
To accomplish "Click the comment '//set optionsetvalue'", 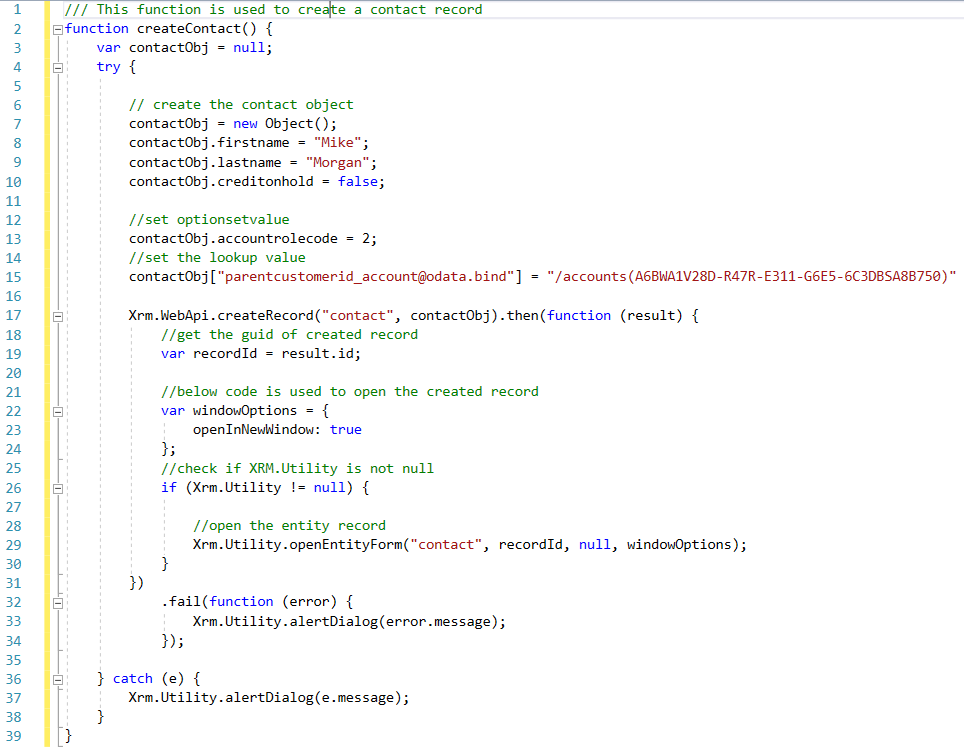I will 209,220.
